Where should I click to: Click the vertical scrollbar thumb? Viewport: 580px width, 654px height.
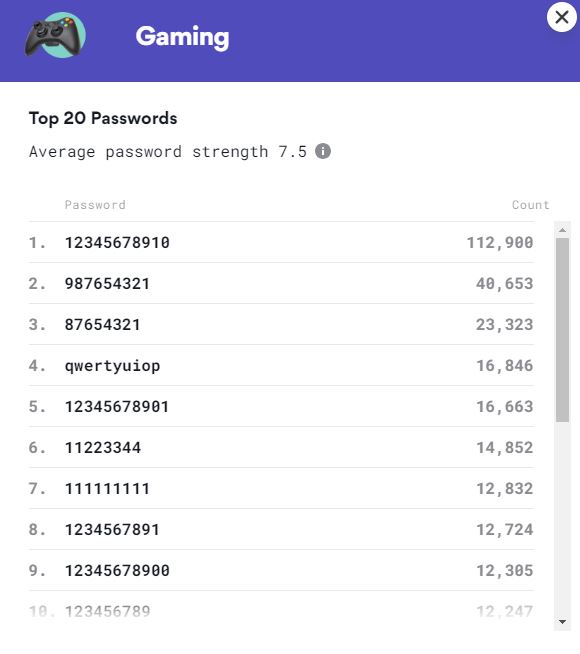[x=562, y=330]
